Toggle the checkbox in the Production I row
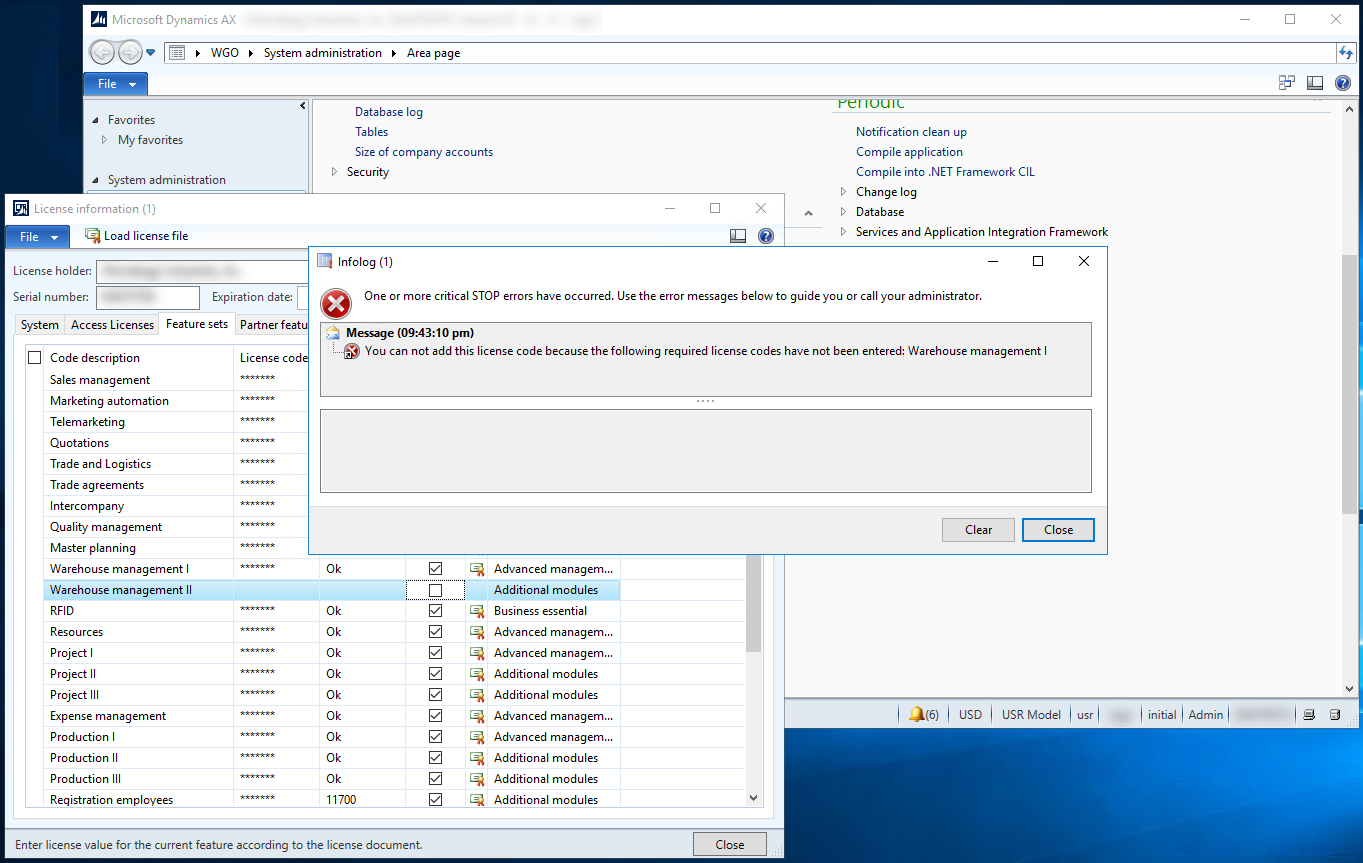This screenshot has height=863, width=1363. tap(435, 737)
